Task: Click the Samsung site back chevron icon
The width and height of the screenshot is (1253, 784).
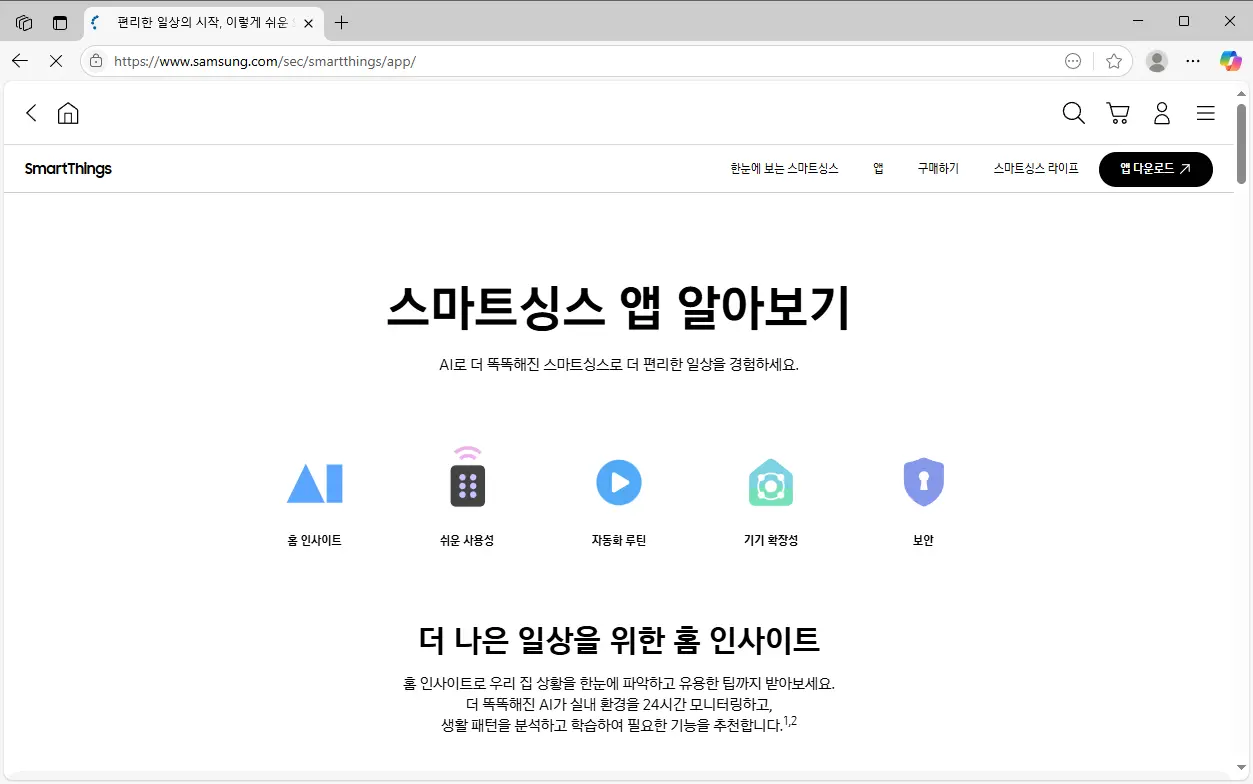Action: tap(31, 113)
